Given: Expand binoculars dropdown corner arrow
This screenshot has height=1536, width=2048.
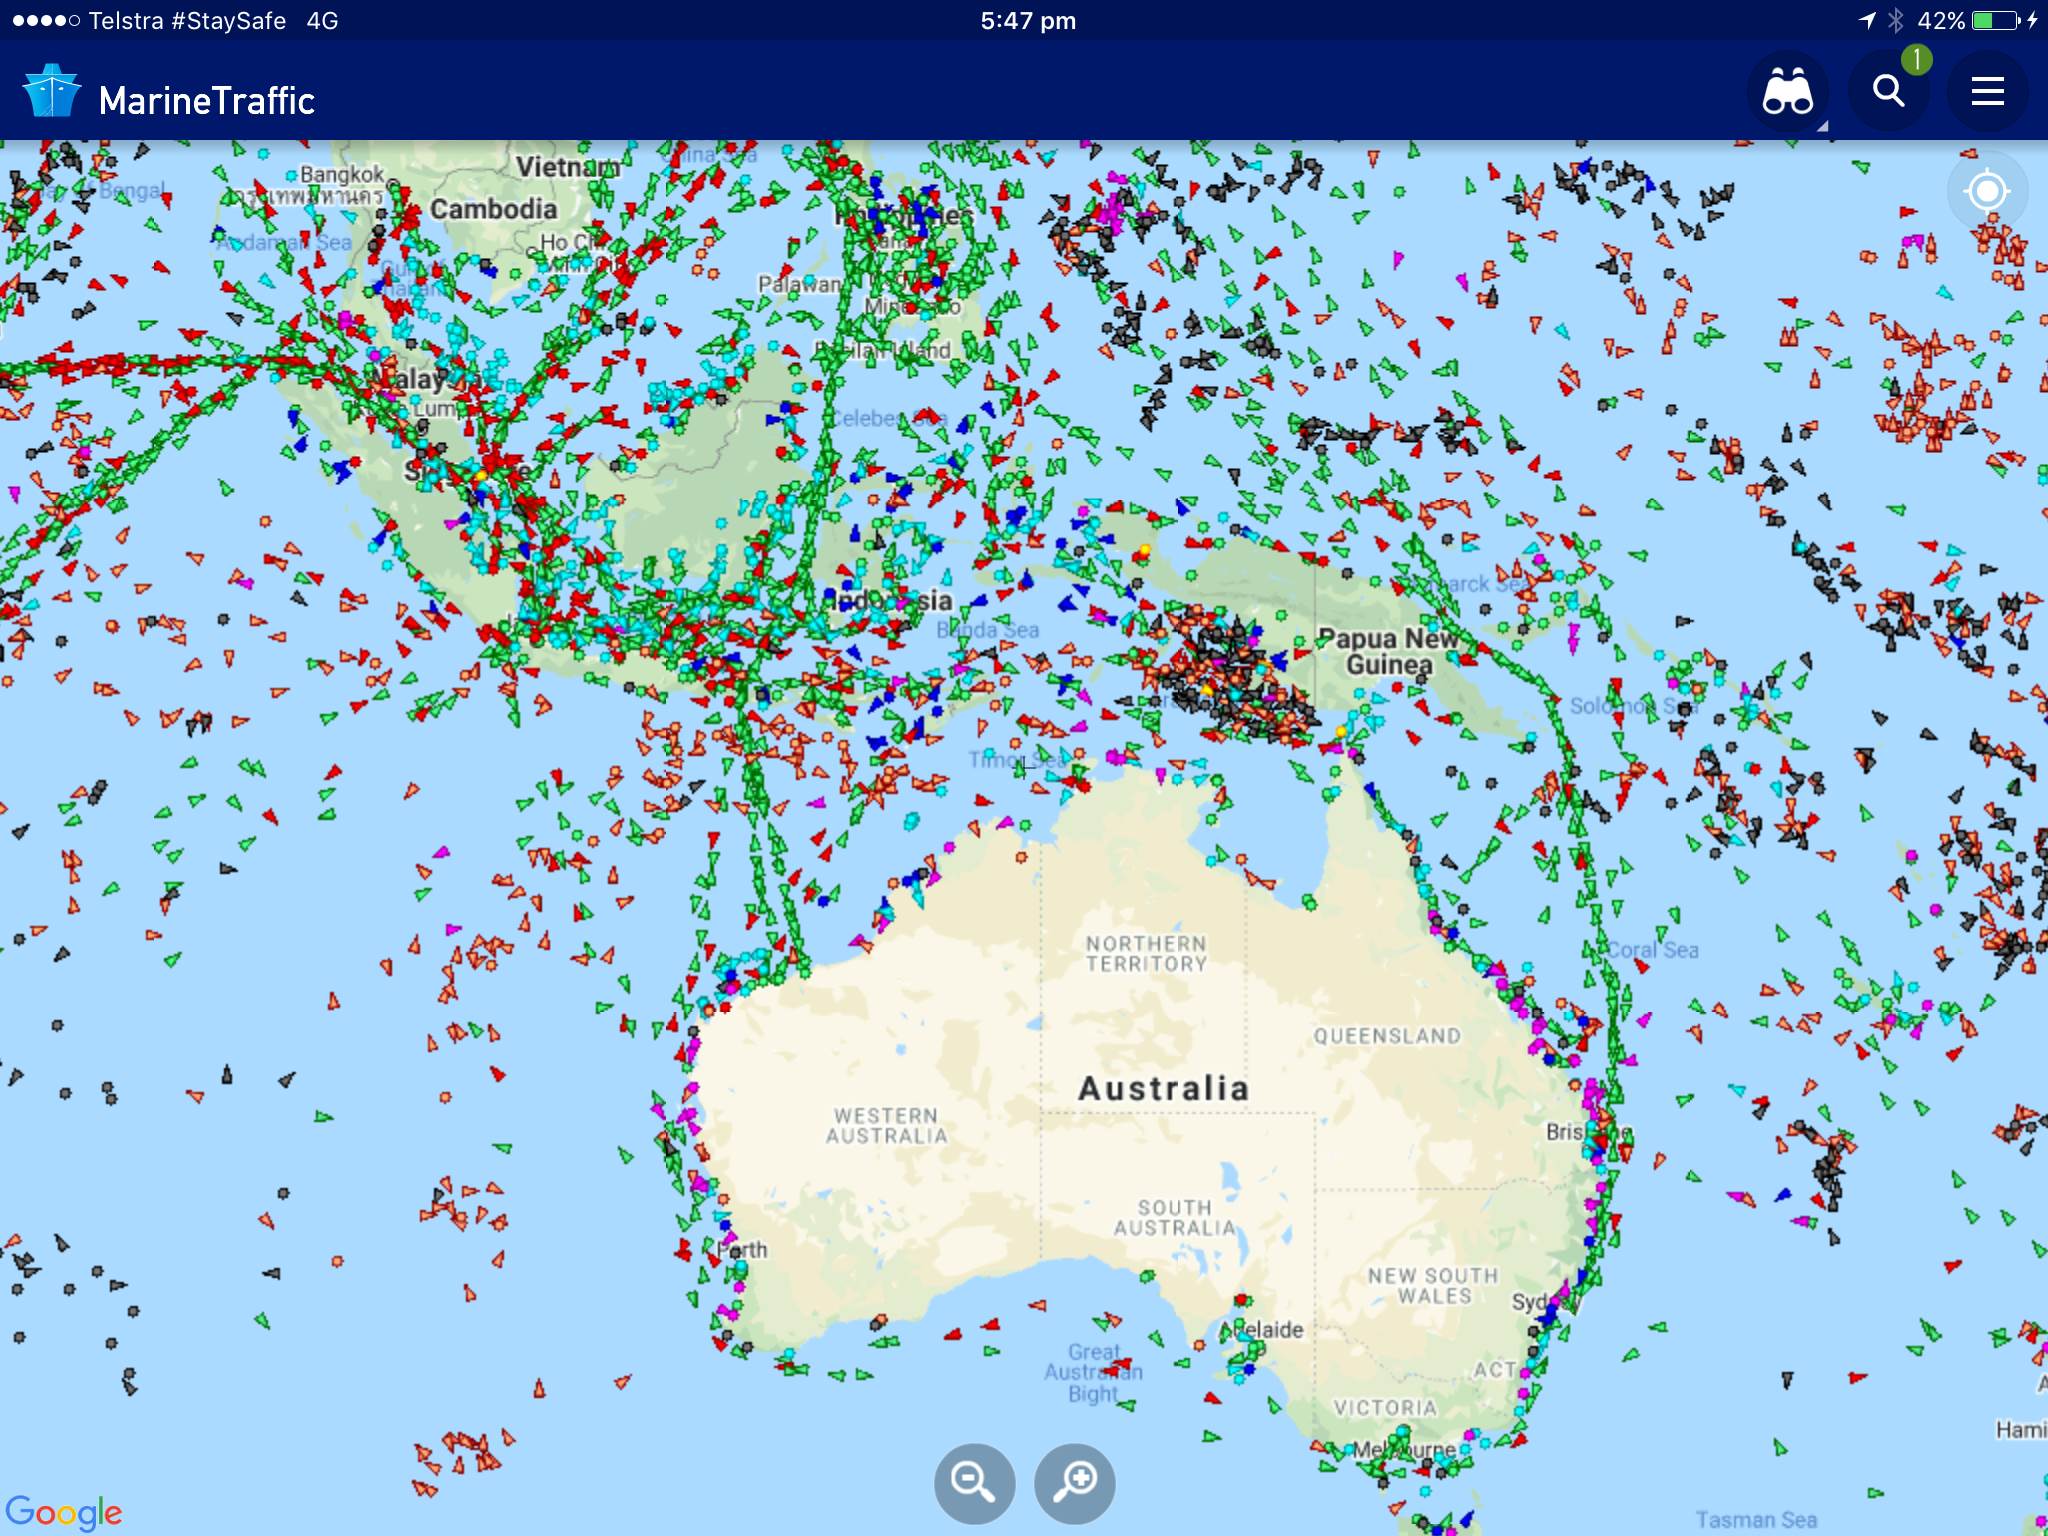Looking at the screenshot, I should coord(1822,127).
